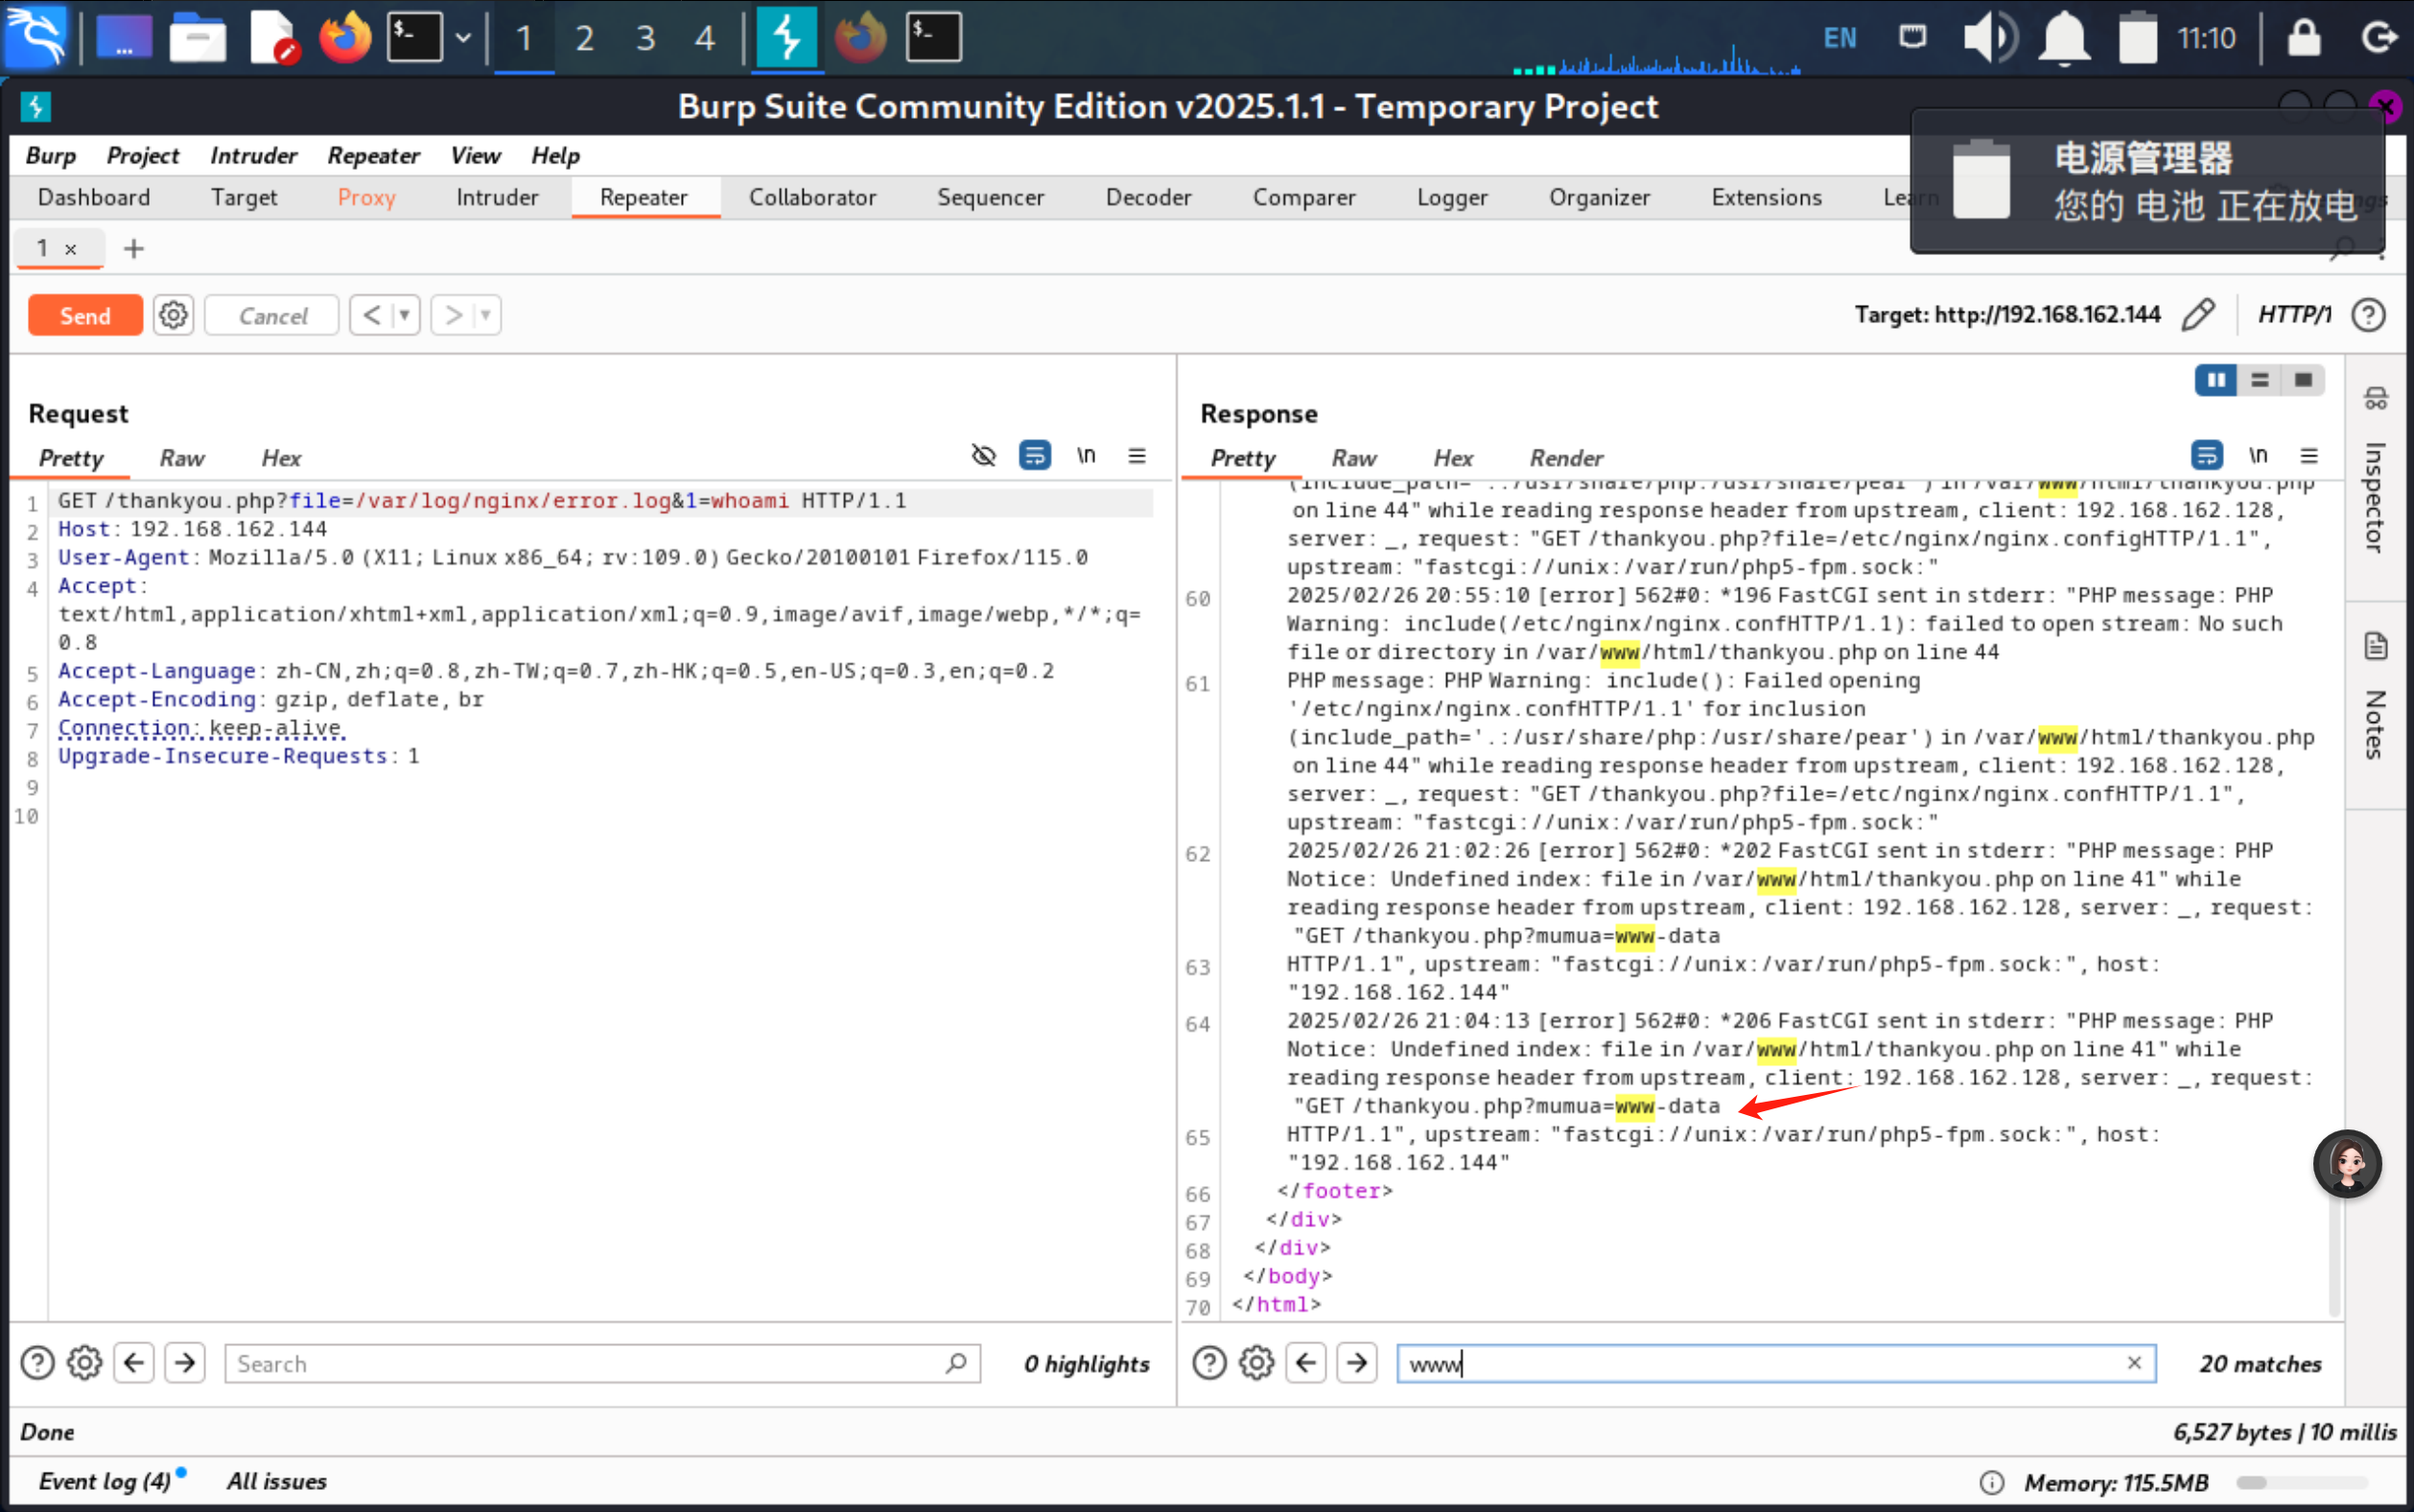
Task: Click the Repeater request settings gear icon
Action: pos(173,315)
